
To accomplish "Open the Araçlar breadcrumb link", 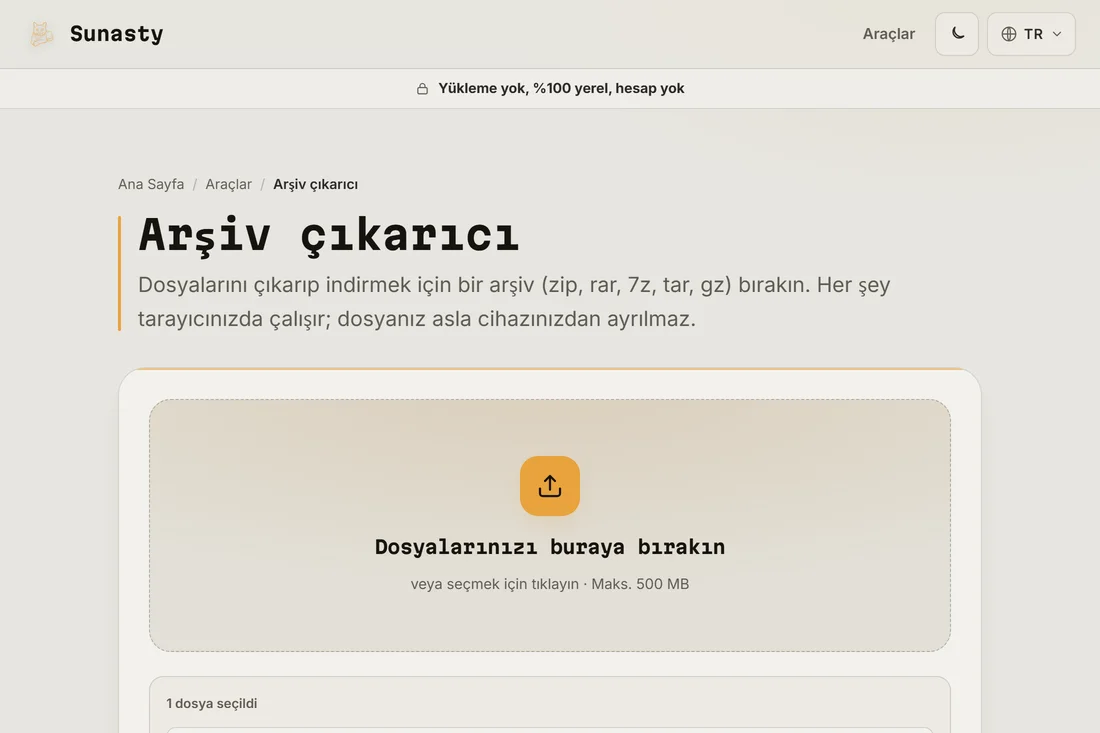I will 228,184.
